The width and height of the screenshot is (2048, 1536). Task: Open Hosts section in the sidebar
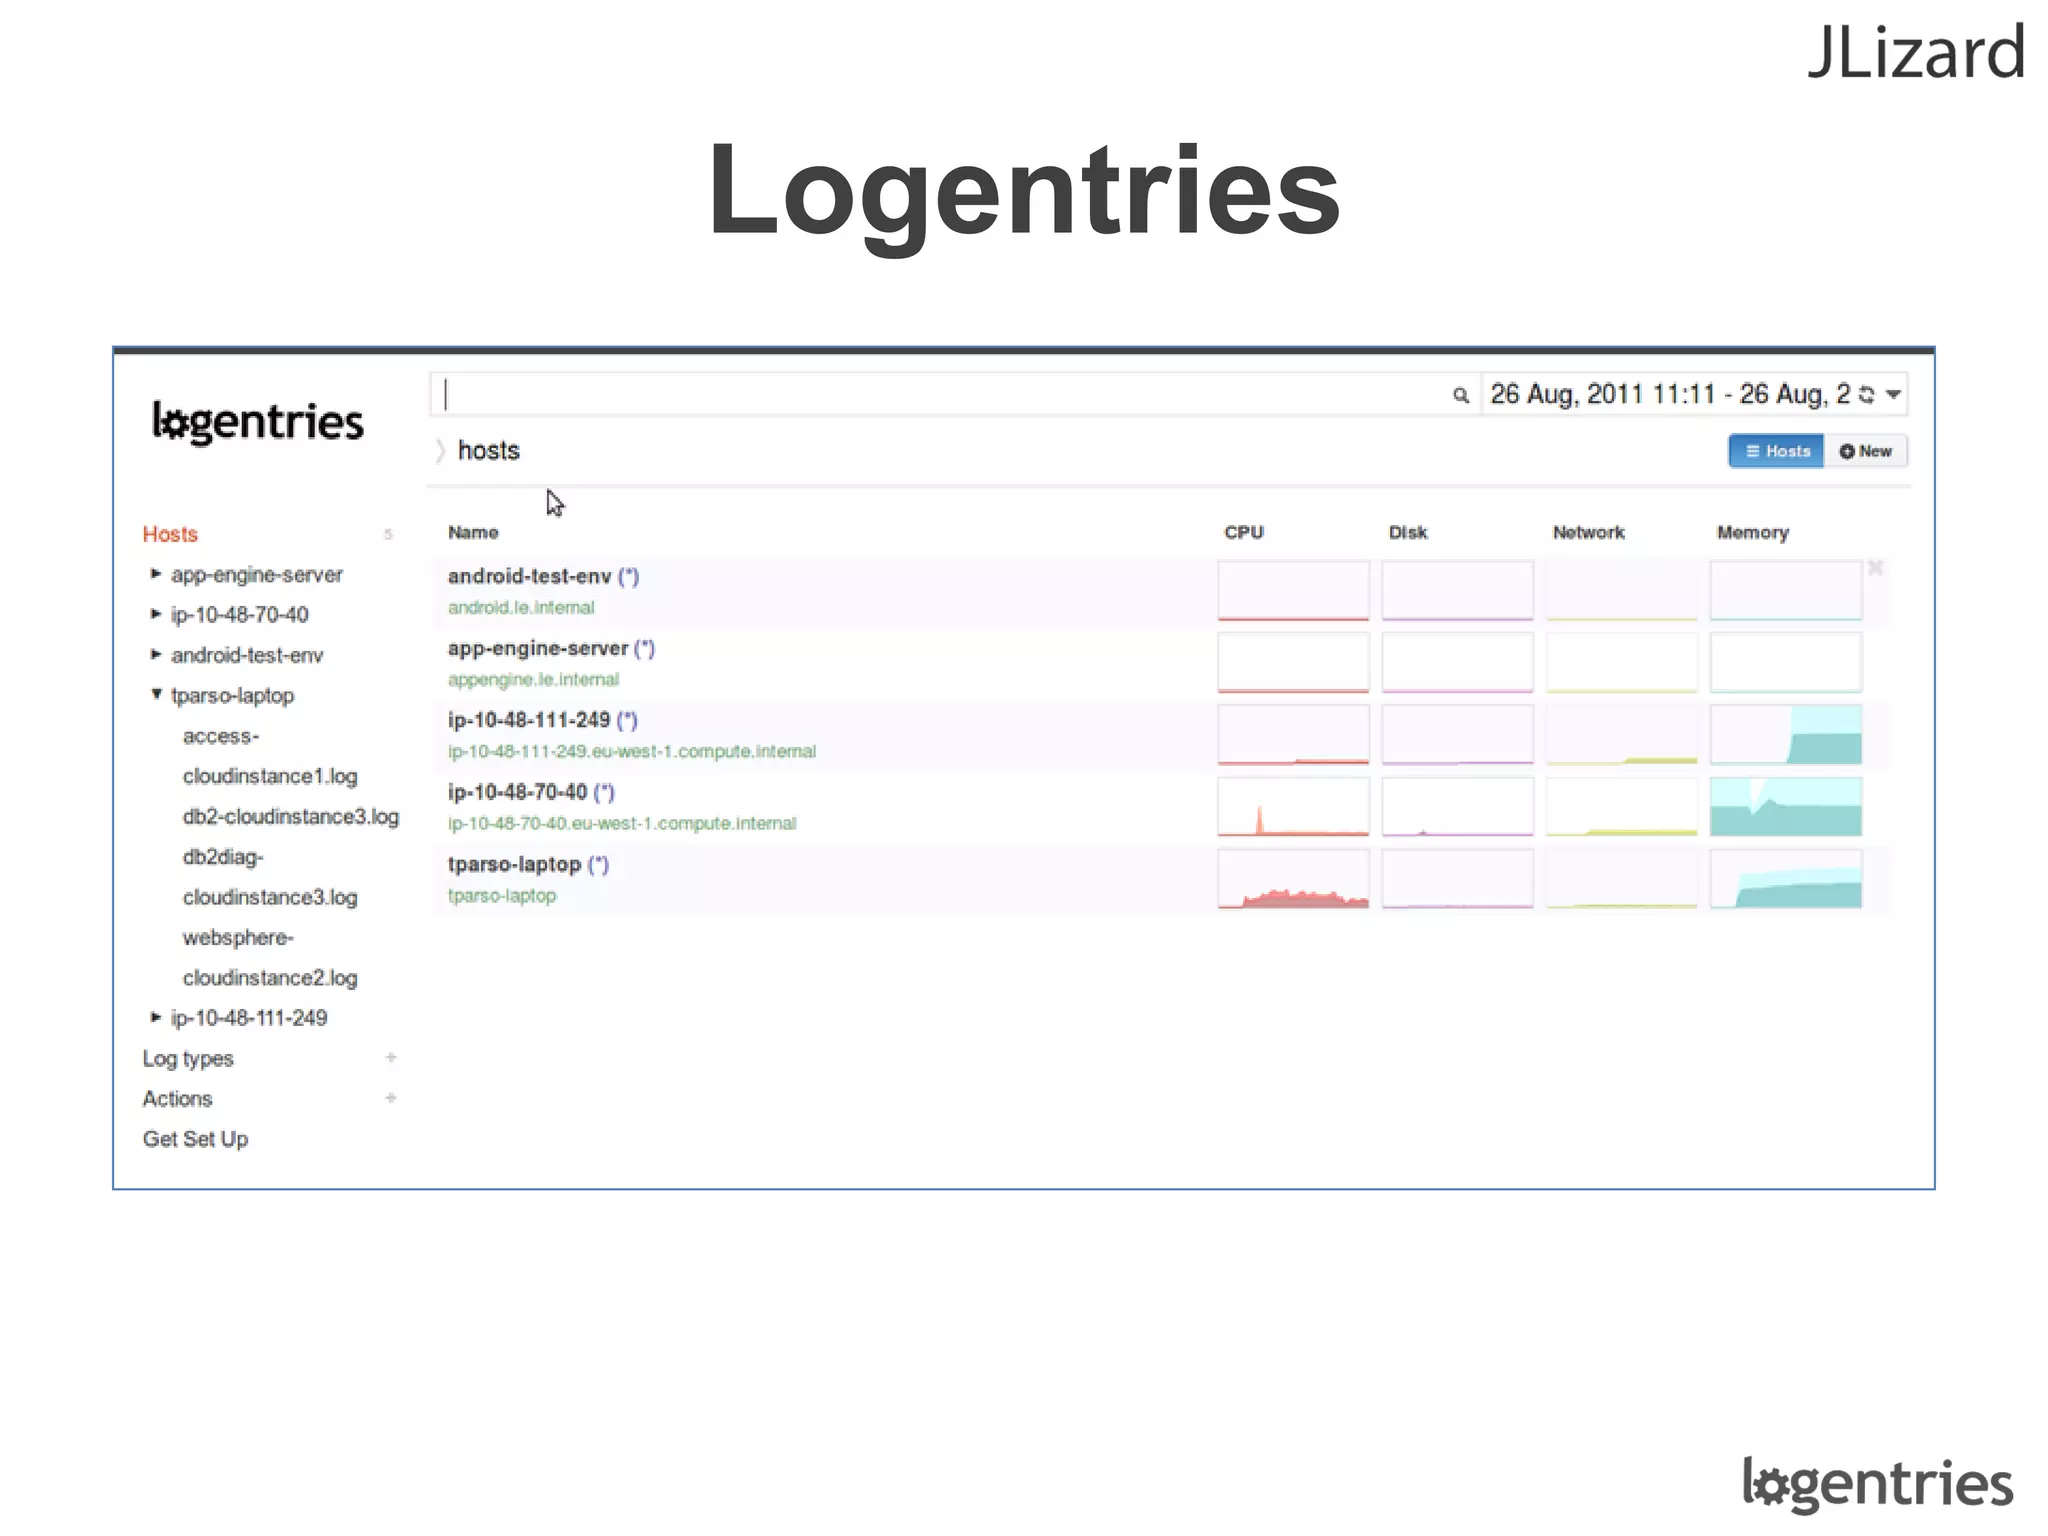click(170, 534)
